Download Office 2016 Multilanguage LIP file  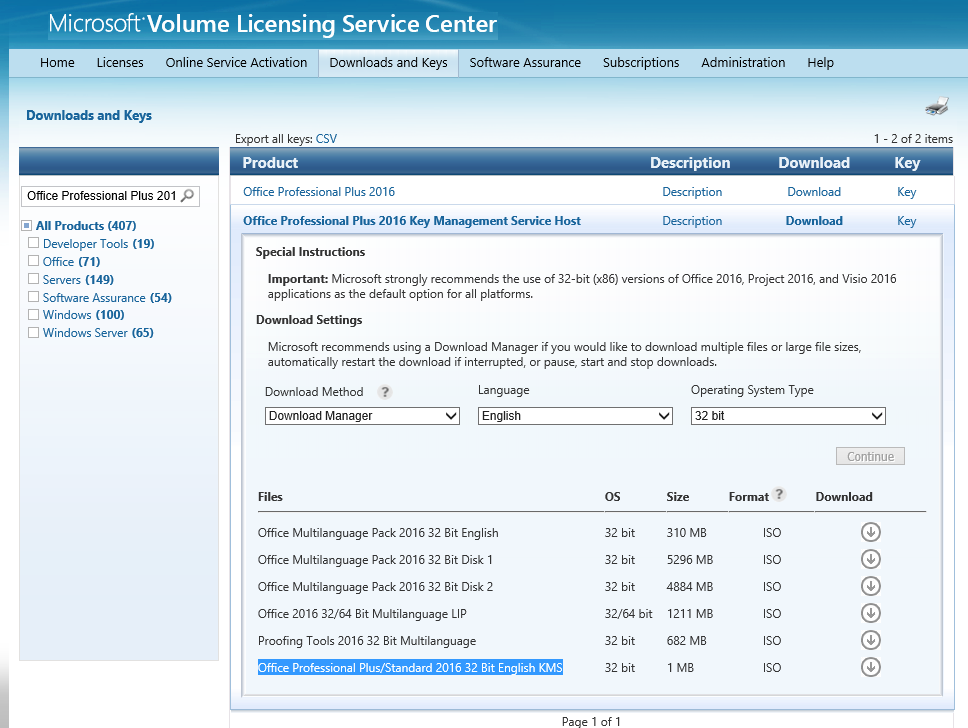(x=870, y=613)
